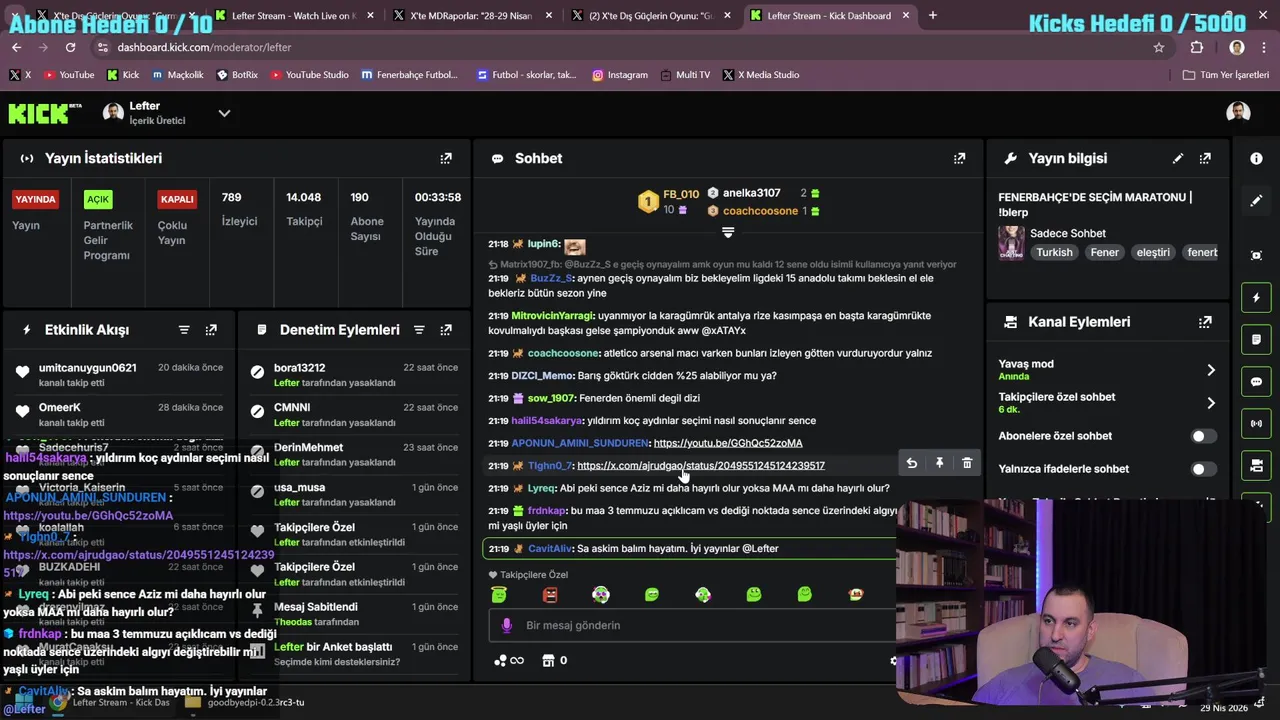This screenshot has height=720, width=1280.
Task: Click the pencil icon in right sidebar
Action: [x=1256, y=201]
